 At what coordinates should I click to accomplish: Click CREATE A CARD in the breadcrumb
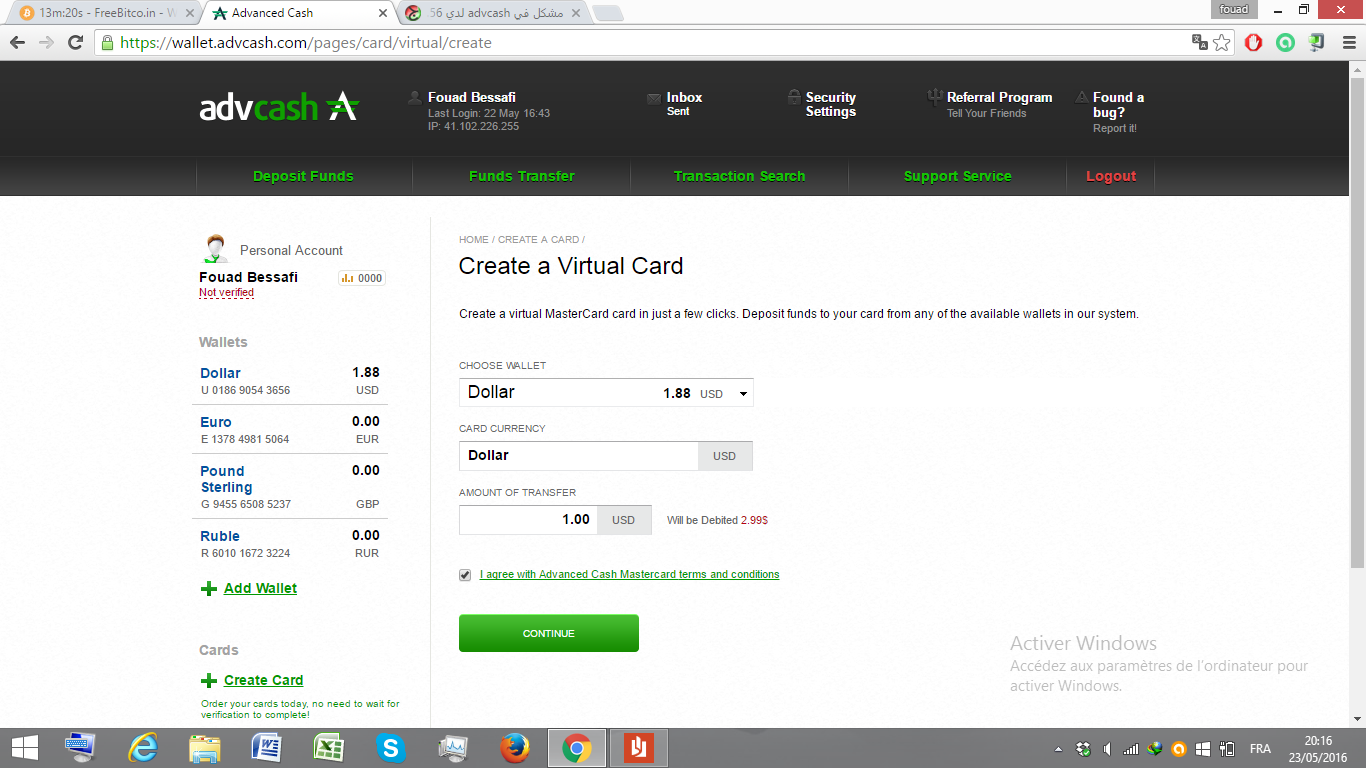[x=539, y=240]
